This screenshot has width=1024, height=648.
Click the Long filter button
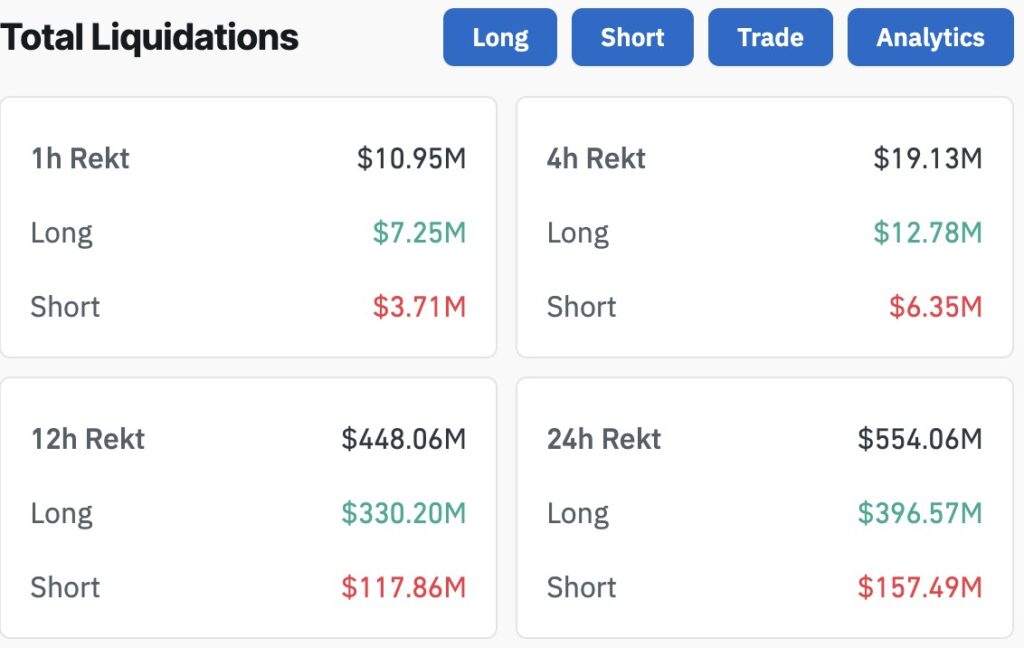(x=499, y=37)
